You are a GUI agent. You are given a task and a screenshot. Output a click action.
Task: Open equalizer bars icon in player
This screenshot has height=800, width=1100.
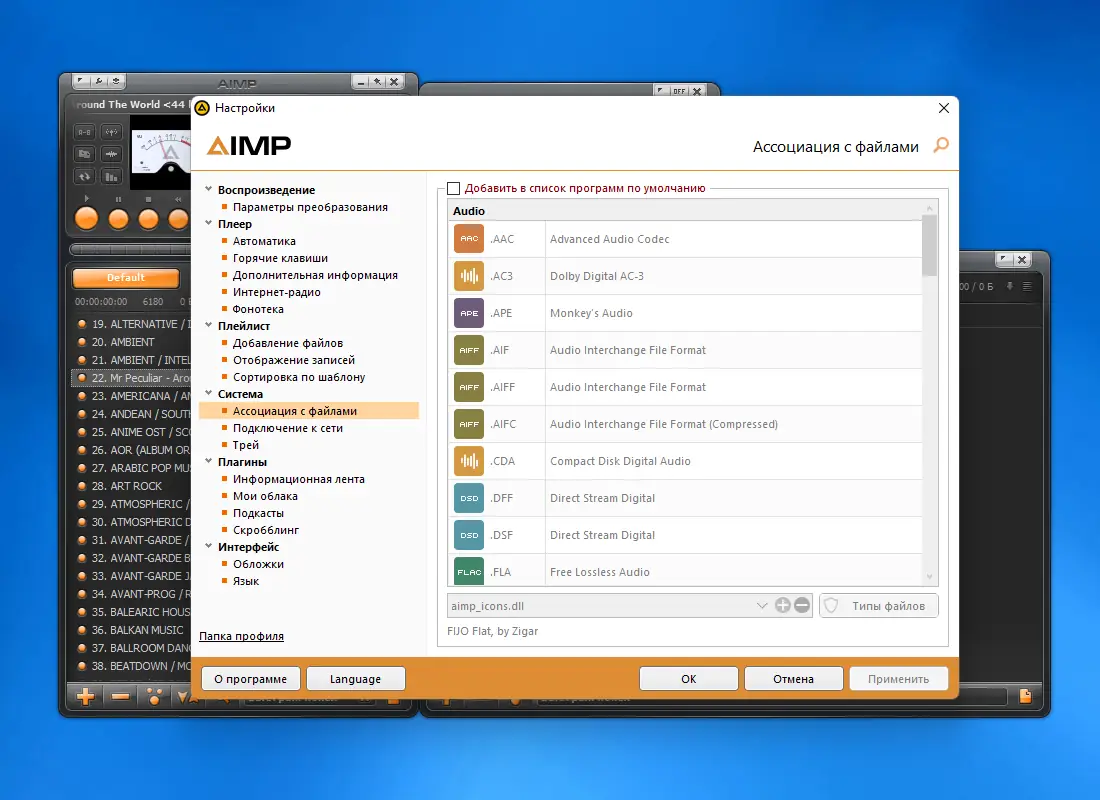(111, 176)
